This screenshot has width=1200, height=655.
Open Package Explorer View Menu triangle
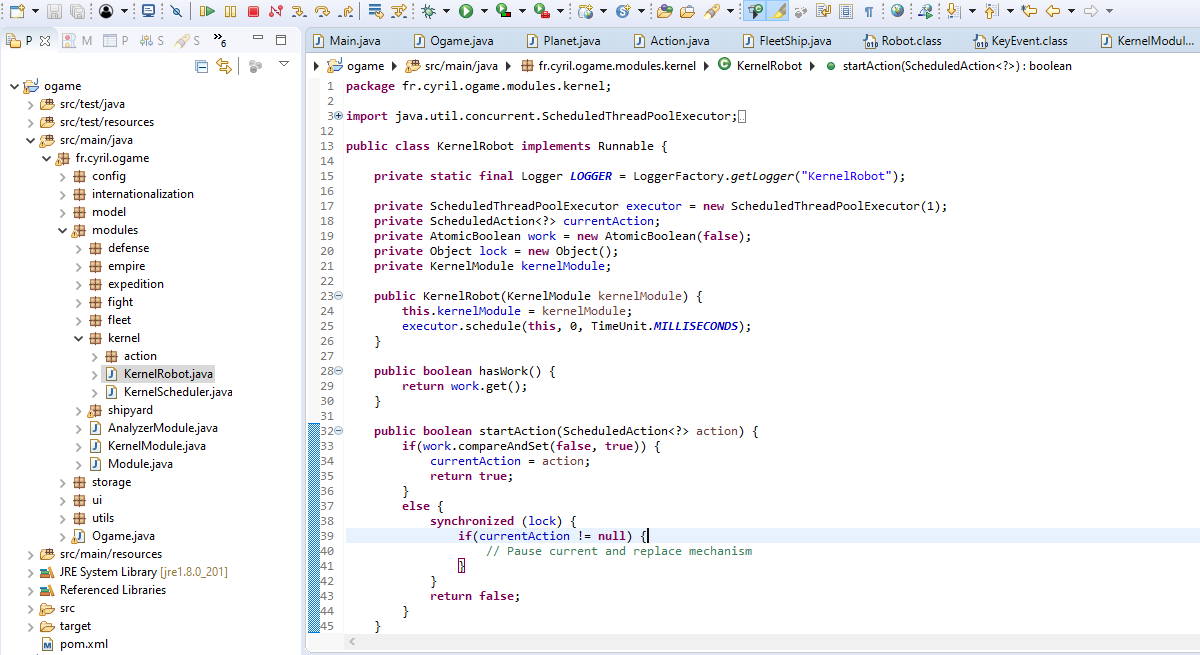click(284, 65)
